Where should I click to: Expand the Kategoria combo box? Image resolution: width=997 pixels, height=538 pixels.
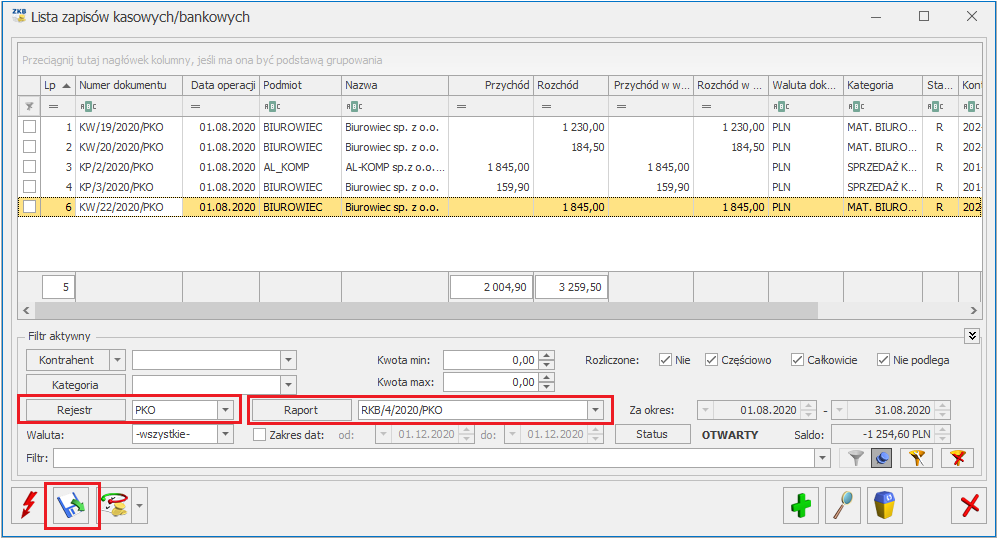point(288,385)
